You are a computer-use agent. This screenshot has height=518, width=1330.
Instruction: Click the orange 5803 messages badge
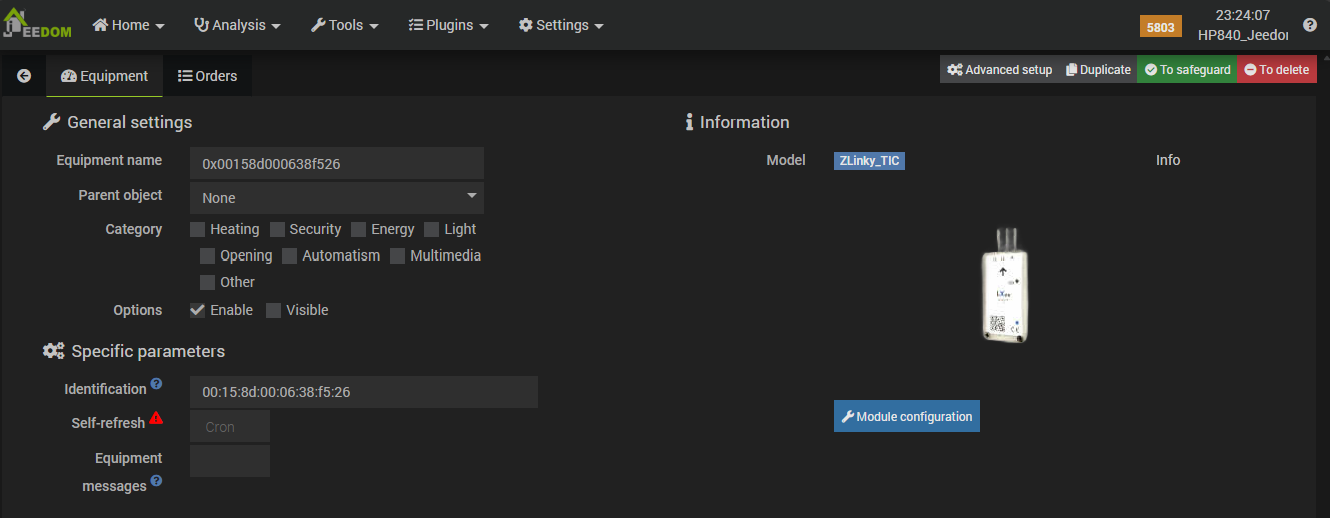(x=1160, y=27)
